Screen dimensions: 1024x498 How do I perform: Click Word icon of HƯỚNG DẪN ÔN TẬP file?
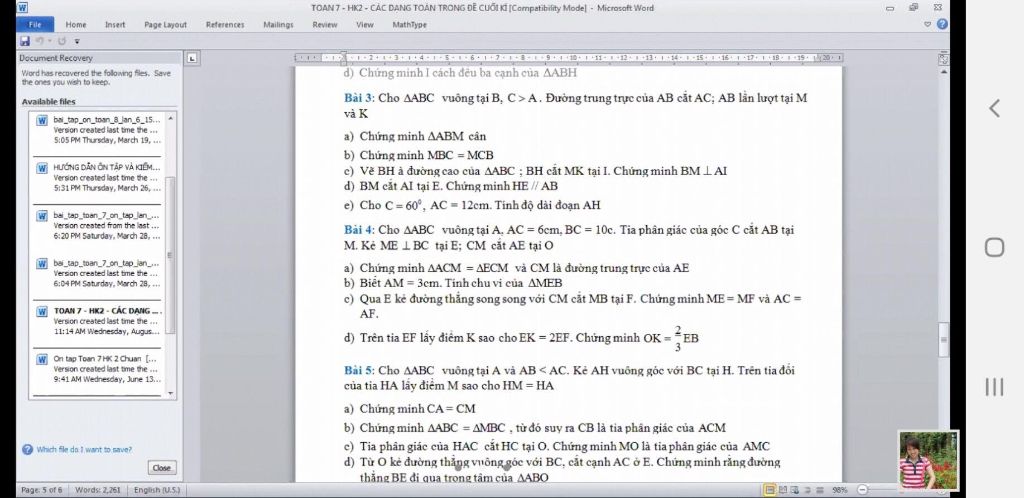pos(42,168)
